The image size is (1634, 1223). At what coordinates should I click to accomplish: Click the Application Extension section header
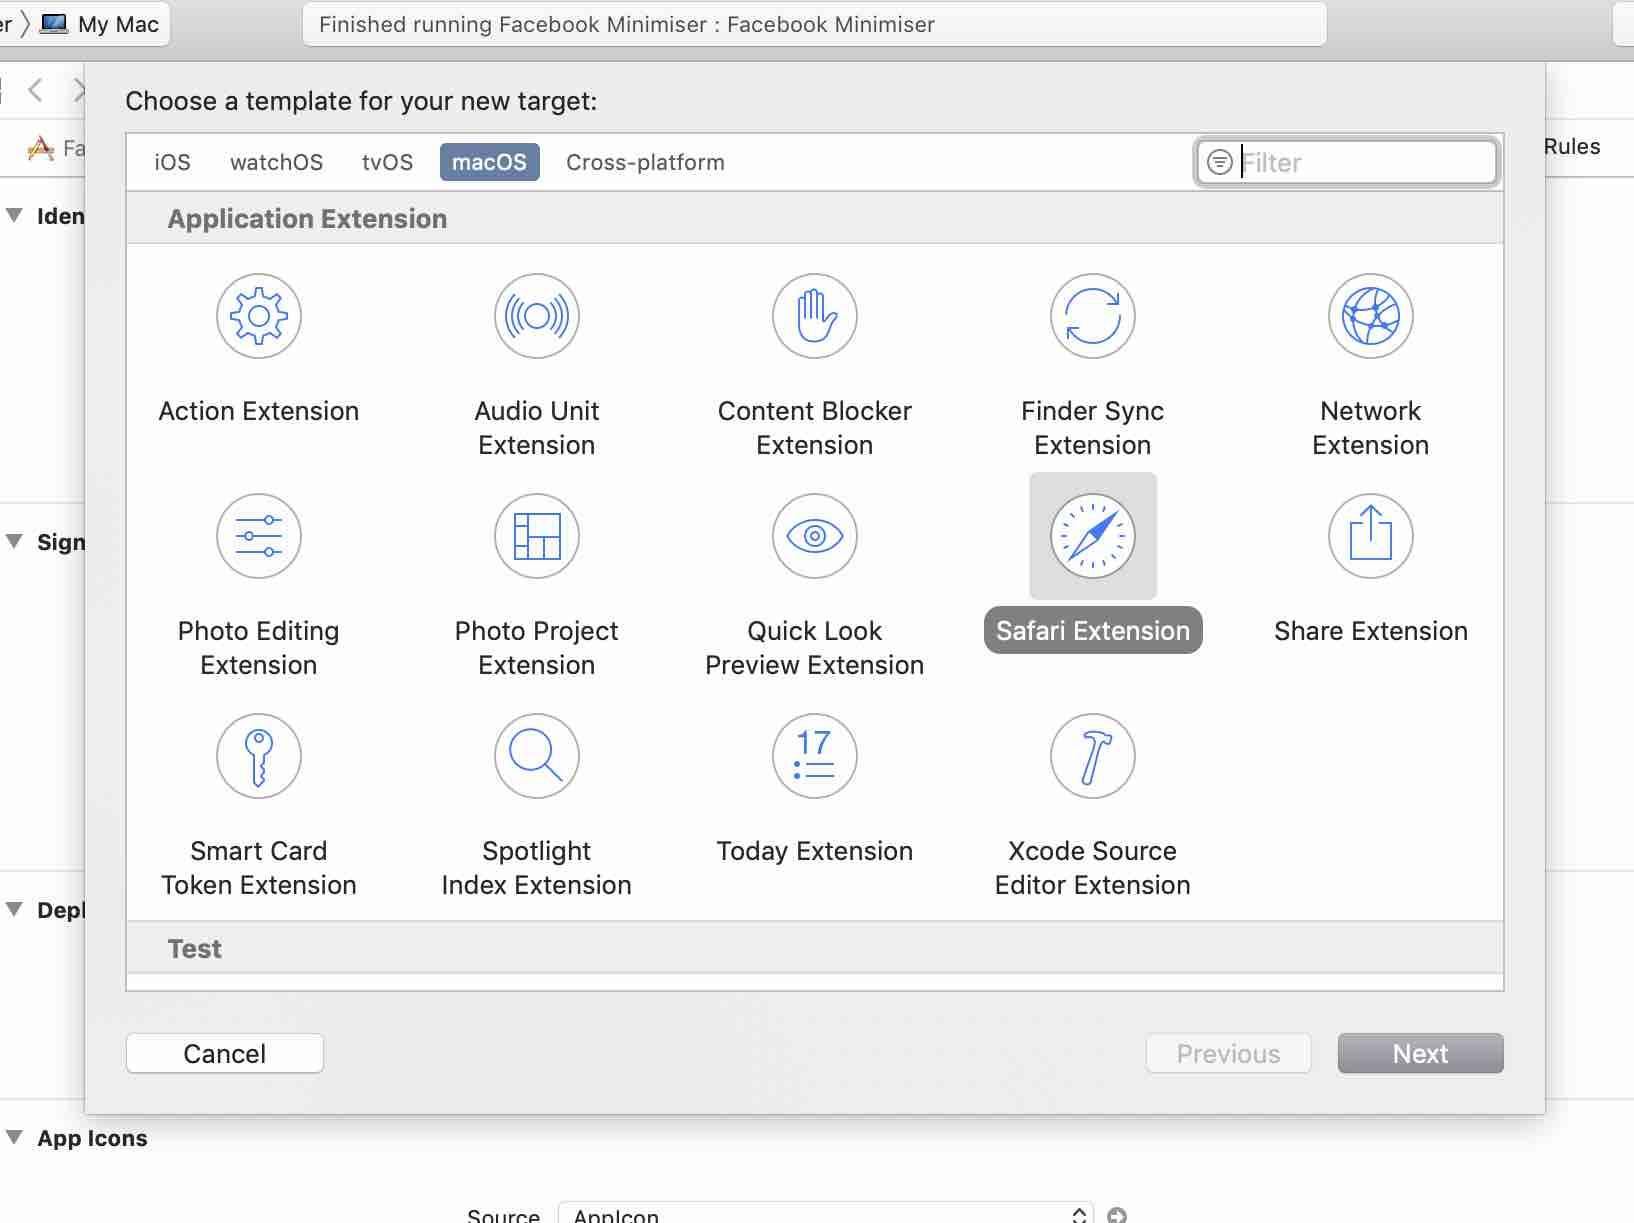[307, 219]
